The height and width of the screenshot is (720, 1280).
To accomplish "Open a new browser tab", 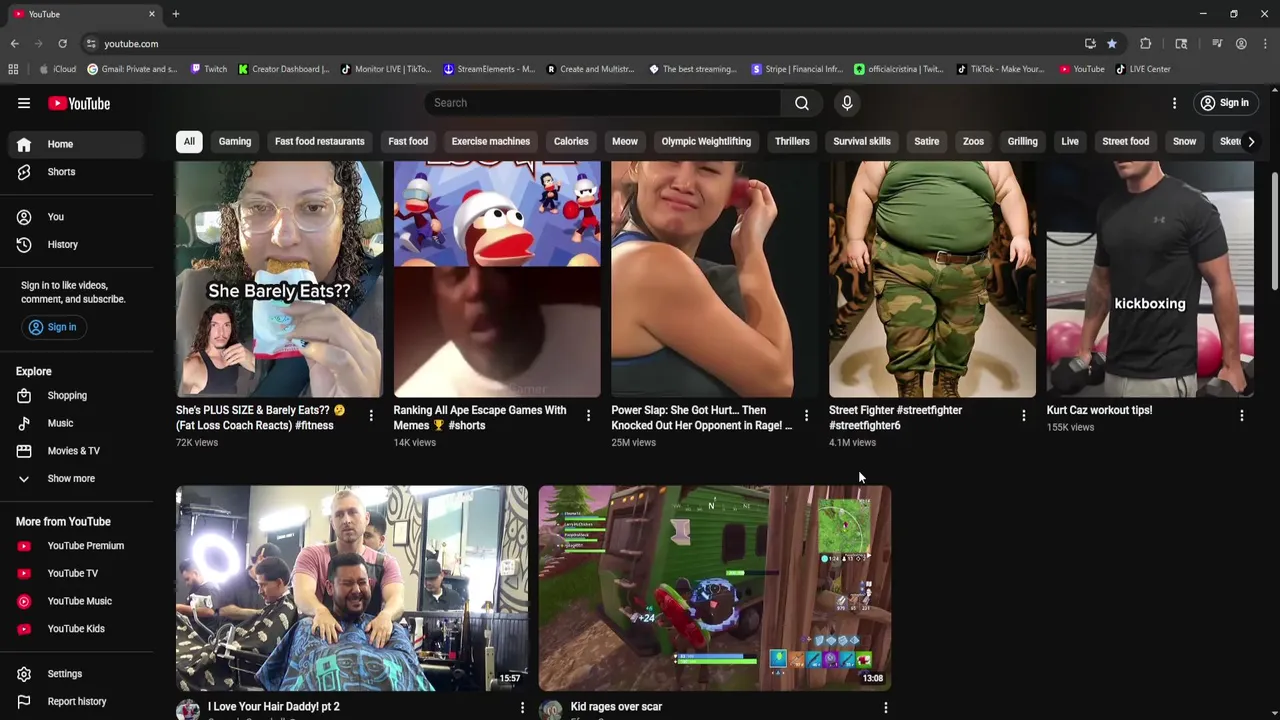I will pyautogui.click(x=176, y=14).
